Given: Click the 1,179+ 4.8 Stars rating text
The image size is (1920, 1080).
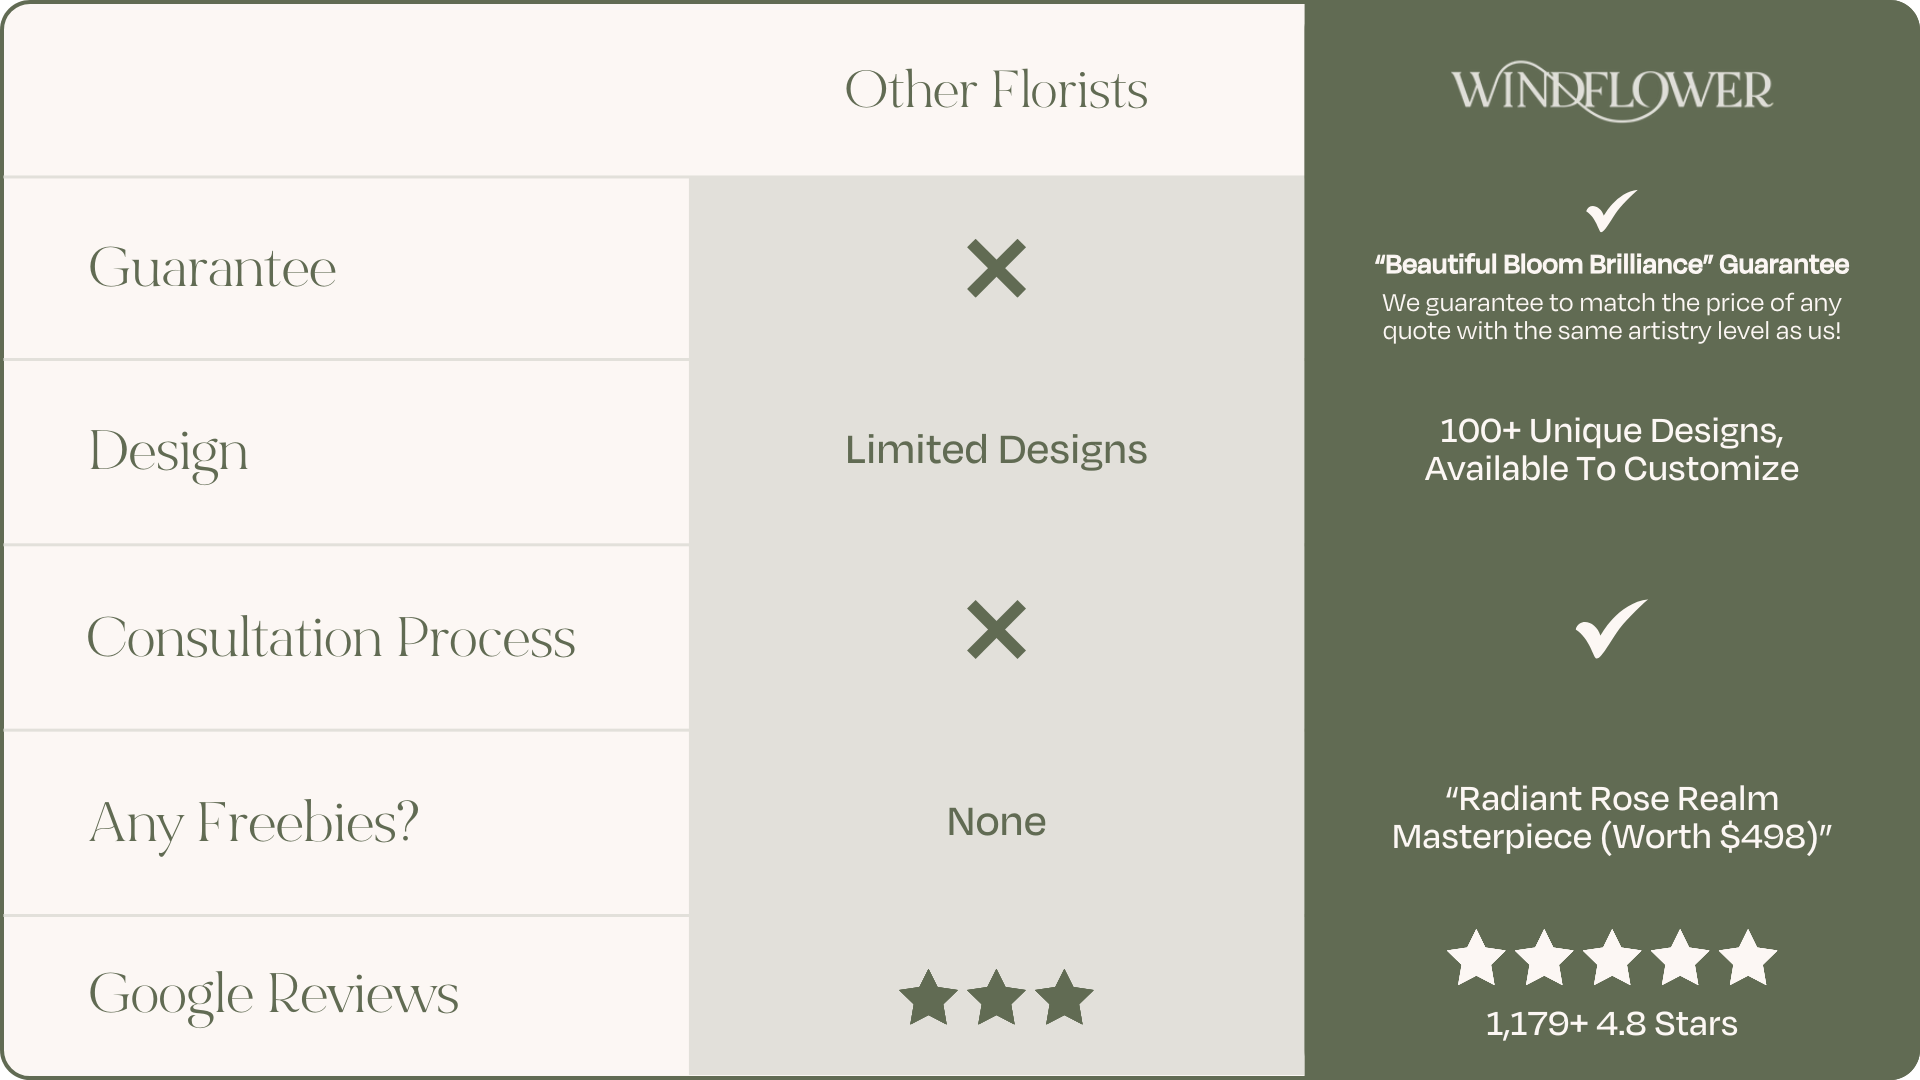Looking at the screenshot, I should [x=1611, y=1024].
